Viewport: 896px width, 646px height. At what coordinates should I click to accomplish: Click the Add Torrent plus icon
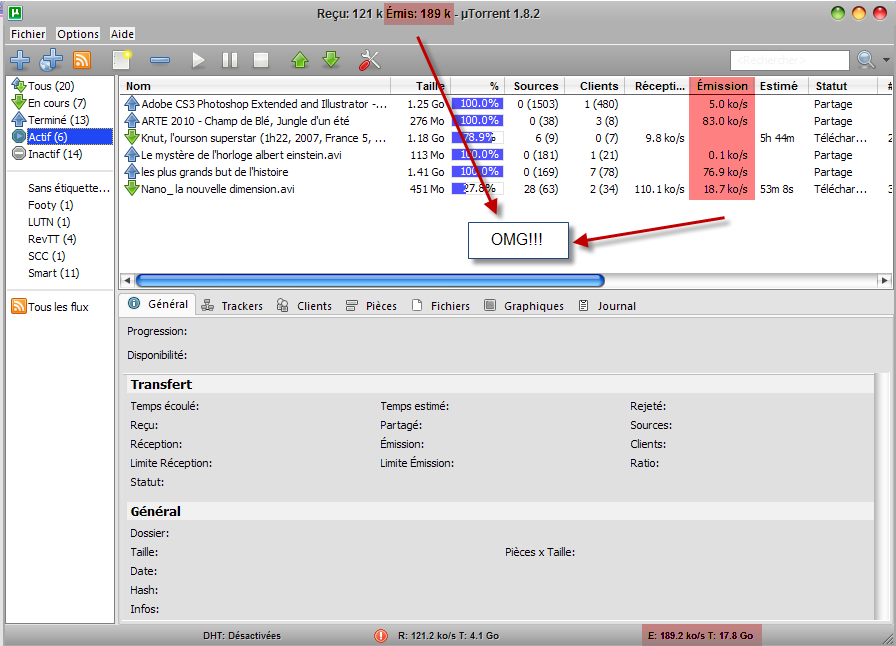coord(20,60)
